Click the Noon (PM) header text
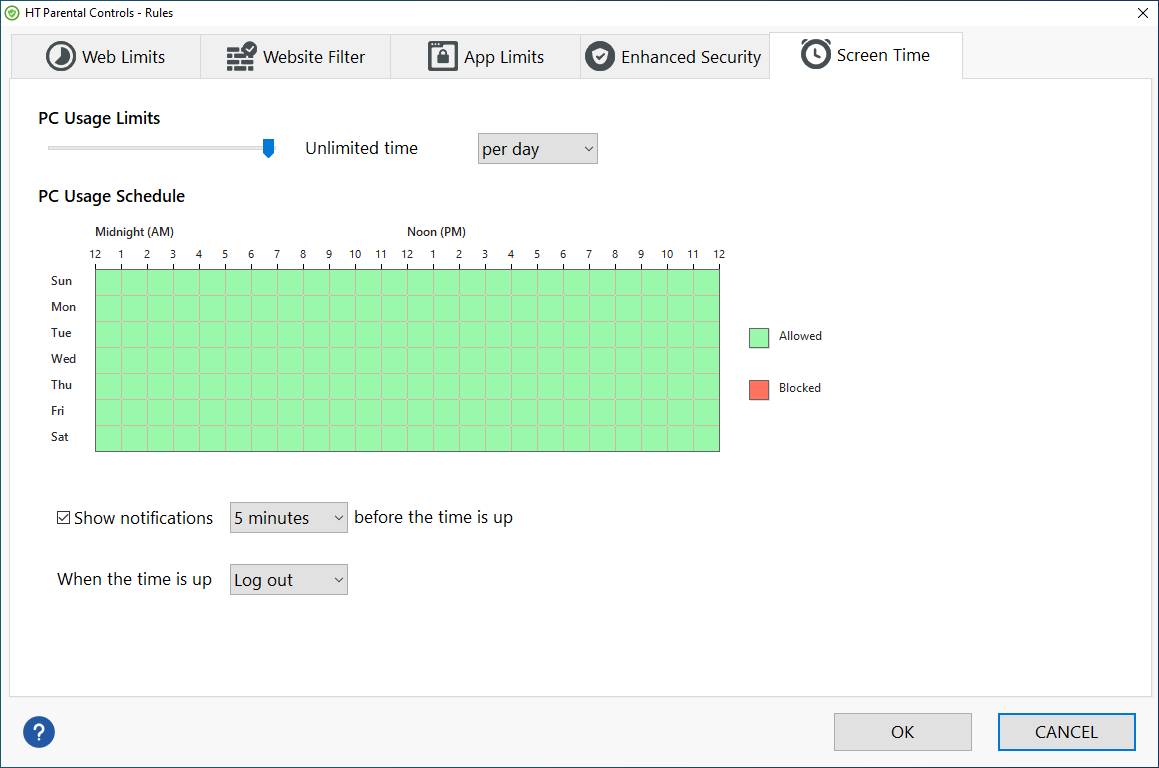 [436, 232]
